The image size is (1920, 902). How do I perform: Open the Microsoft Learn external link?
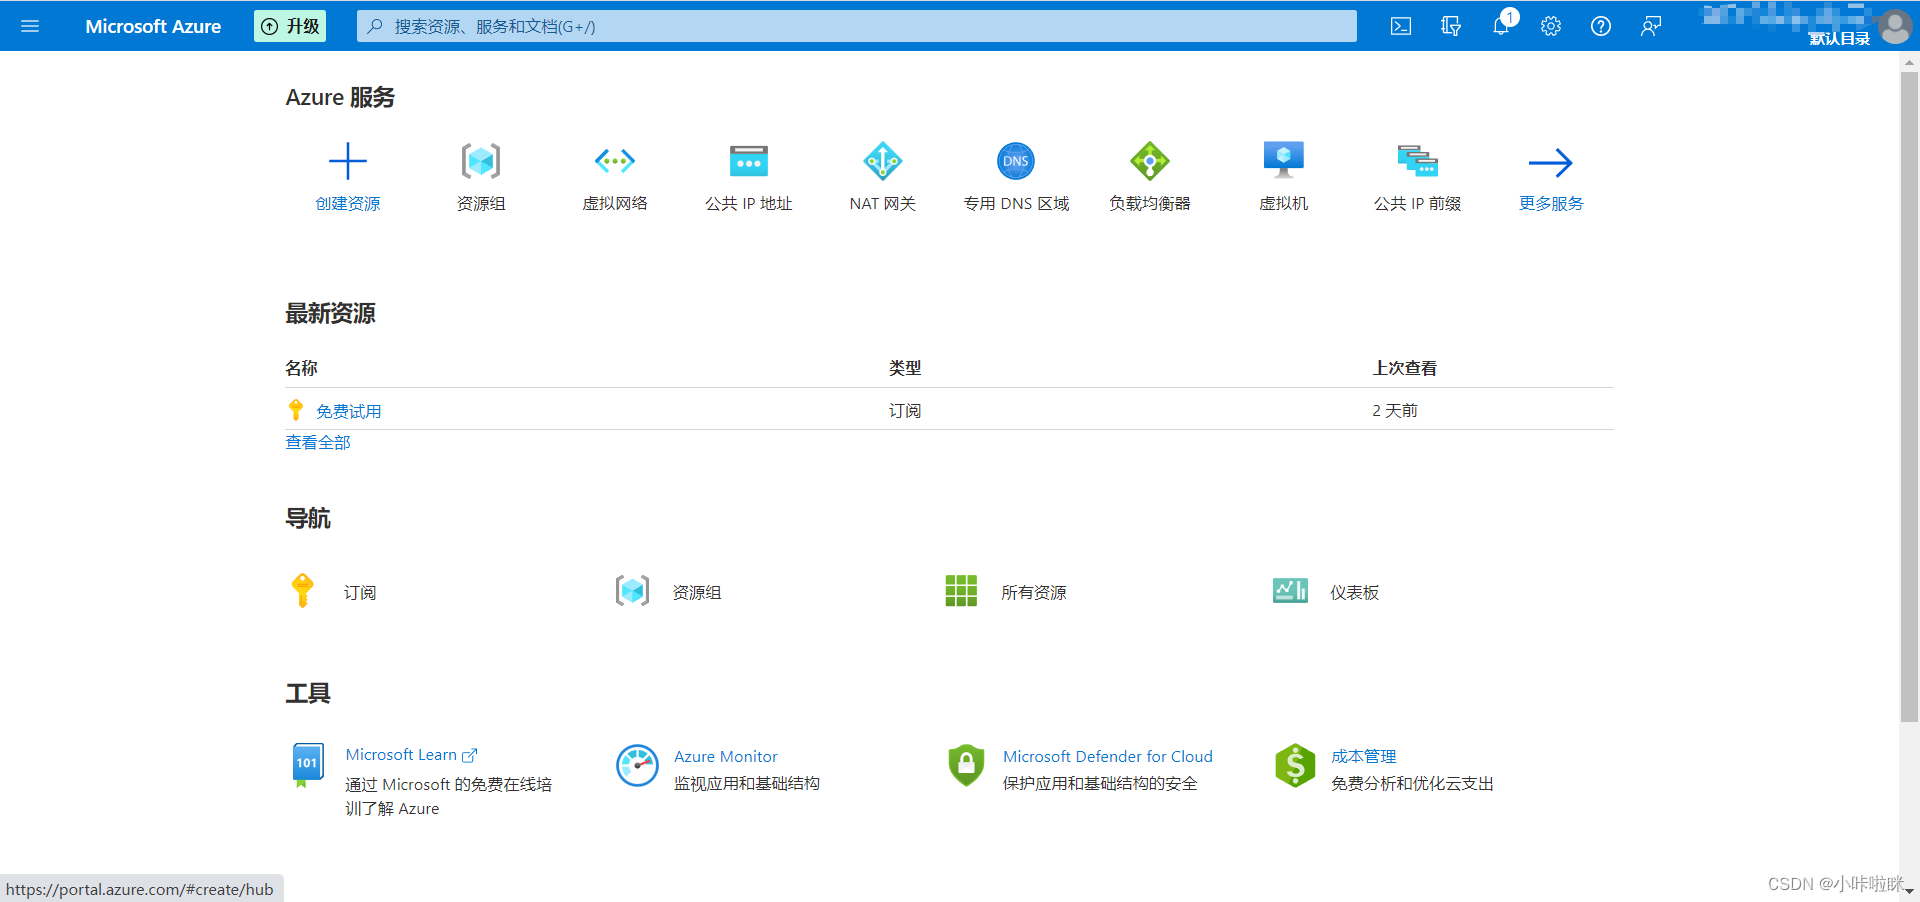point(411,755)
